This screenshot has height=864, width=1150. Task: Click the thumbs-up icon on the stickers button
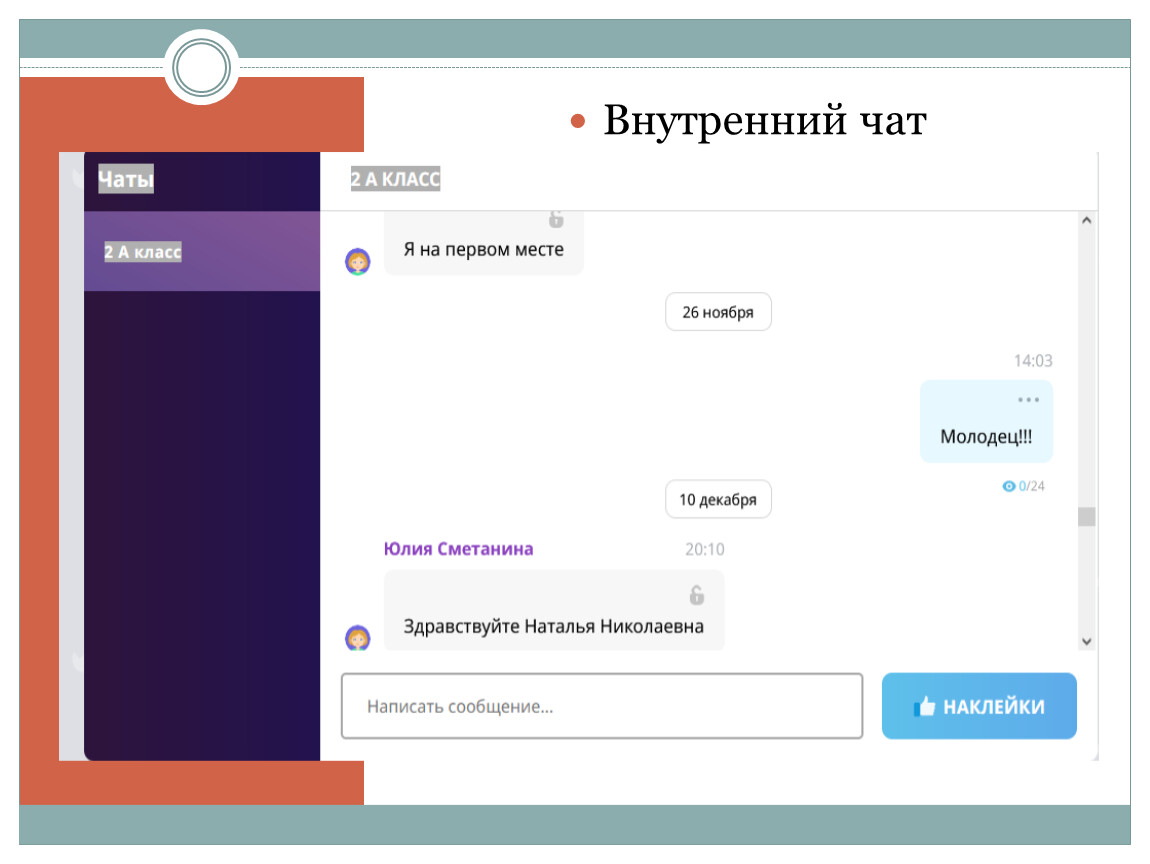pyautogui.click(x=924, y=707)
